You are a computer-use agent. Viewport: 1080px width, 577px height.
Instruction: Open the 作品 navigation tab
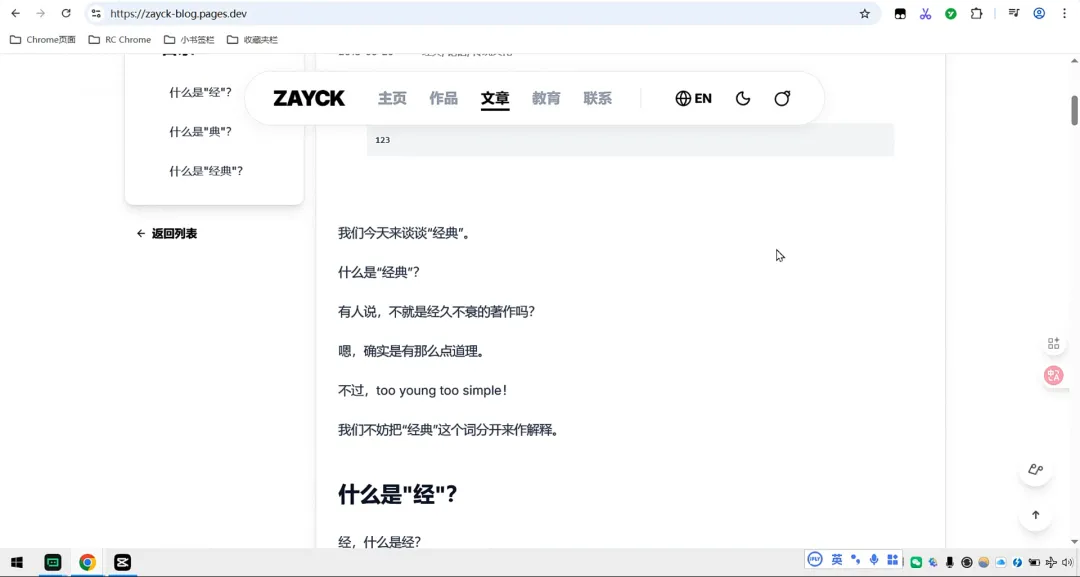click(x=443, y=98)
